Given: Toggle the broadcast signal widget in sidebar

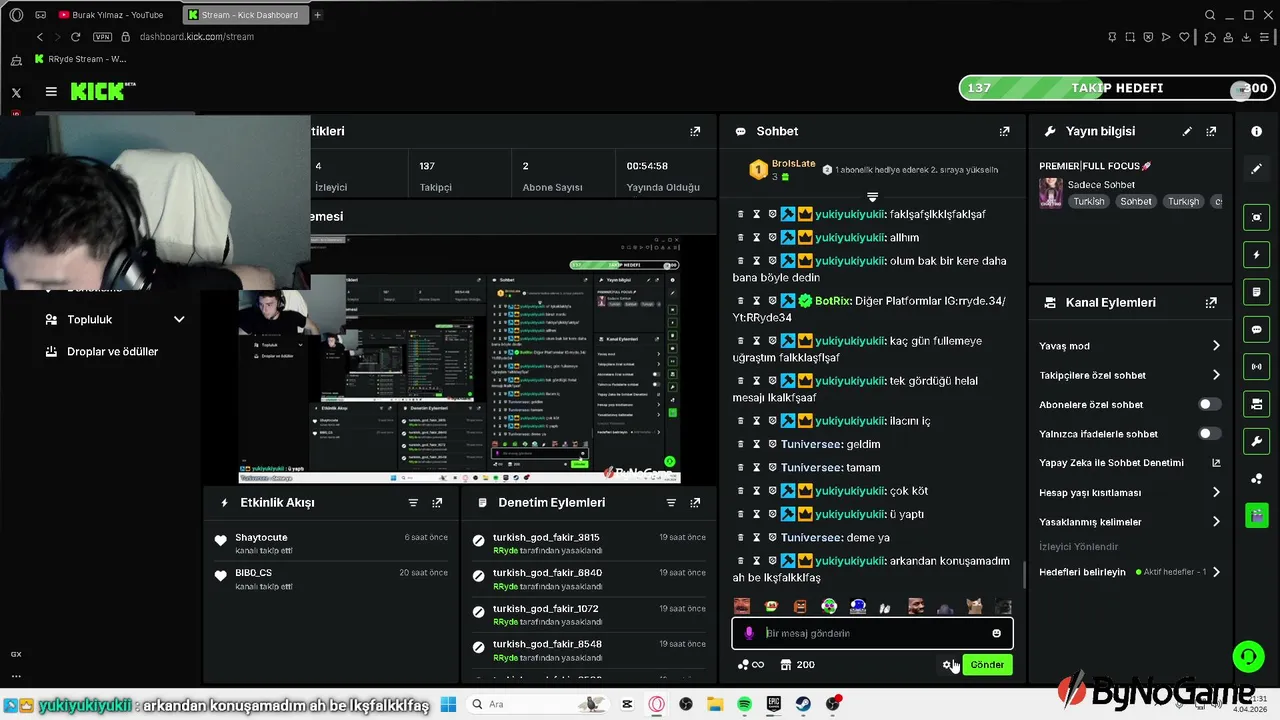Looking at the screenshot, I should pyautogui.click(x=1257, y=367).
